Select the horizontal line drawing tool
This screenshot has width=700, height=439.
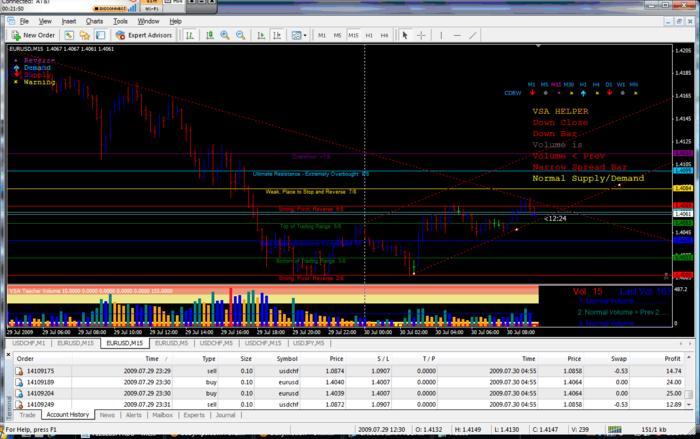coord(457,35)
